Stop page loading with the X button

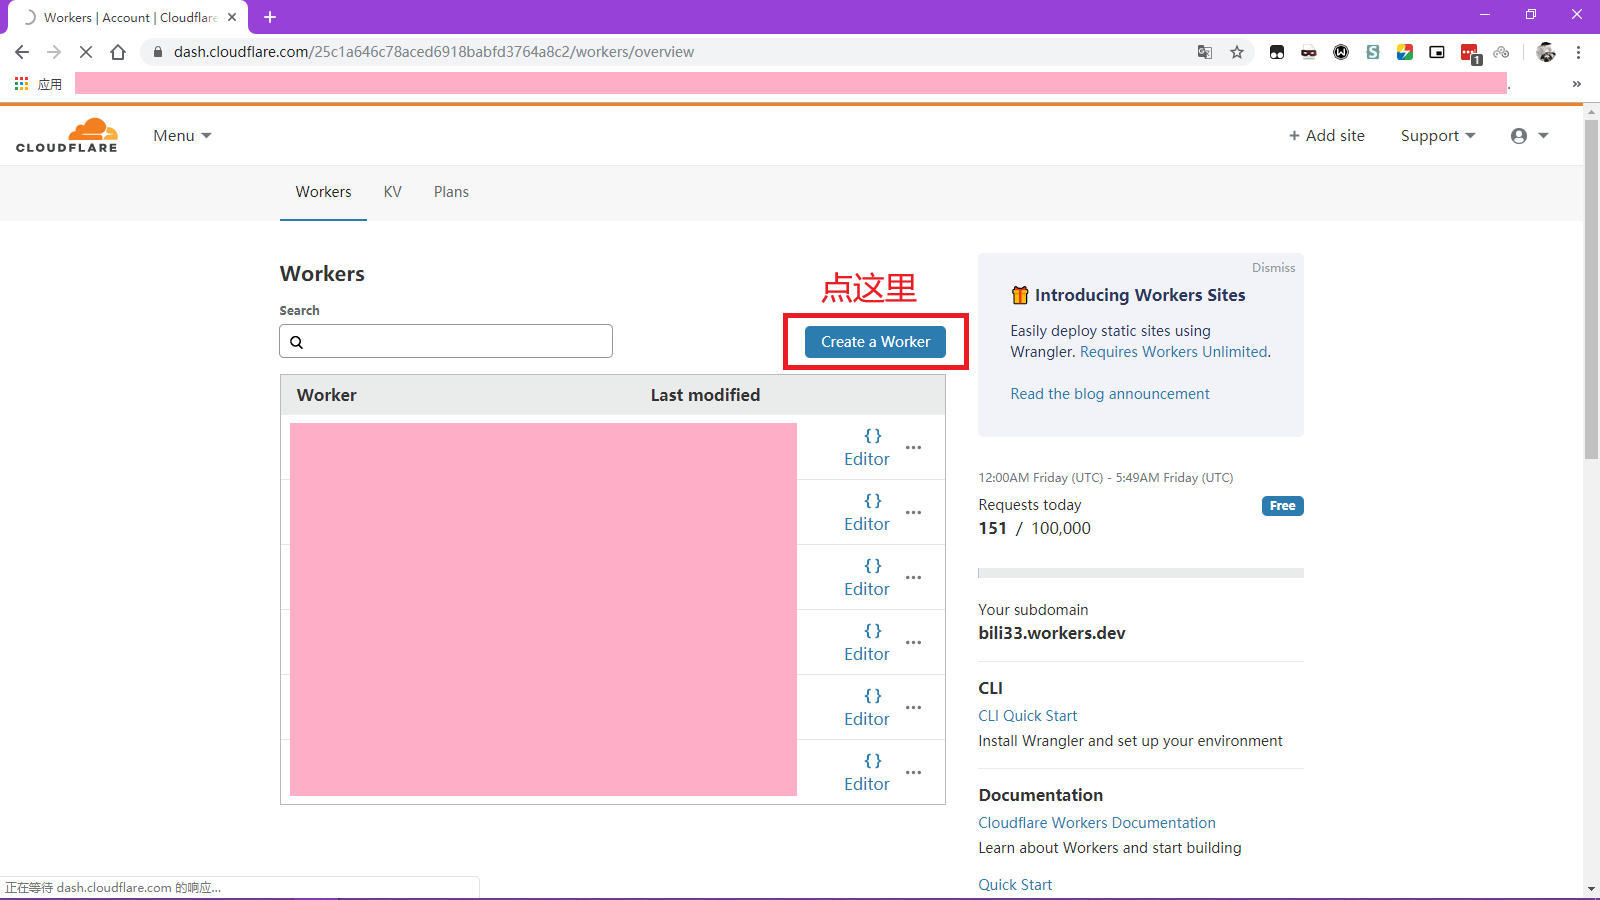click(86, 52)
